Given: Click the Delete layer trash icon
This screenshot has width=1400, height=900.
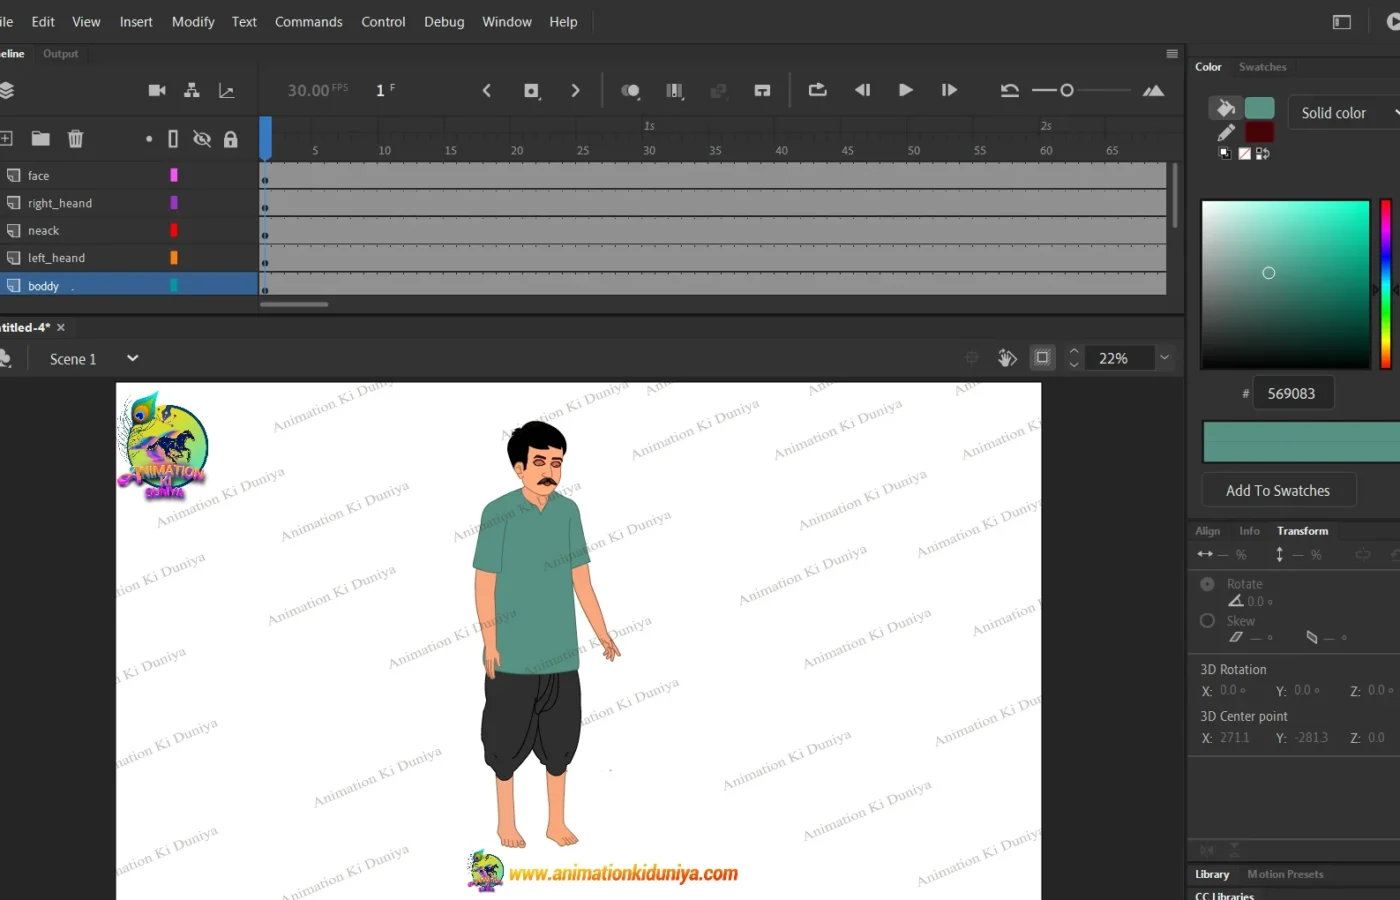Looking at the screenshot, I should click(x=75, y=139).
